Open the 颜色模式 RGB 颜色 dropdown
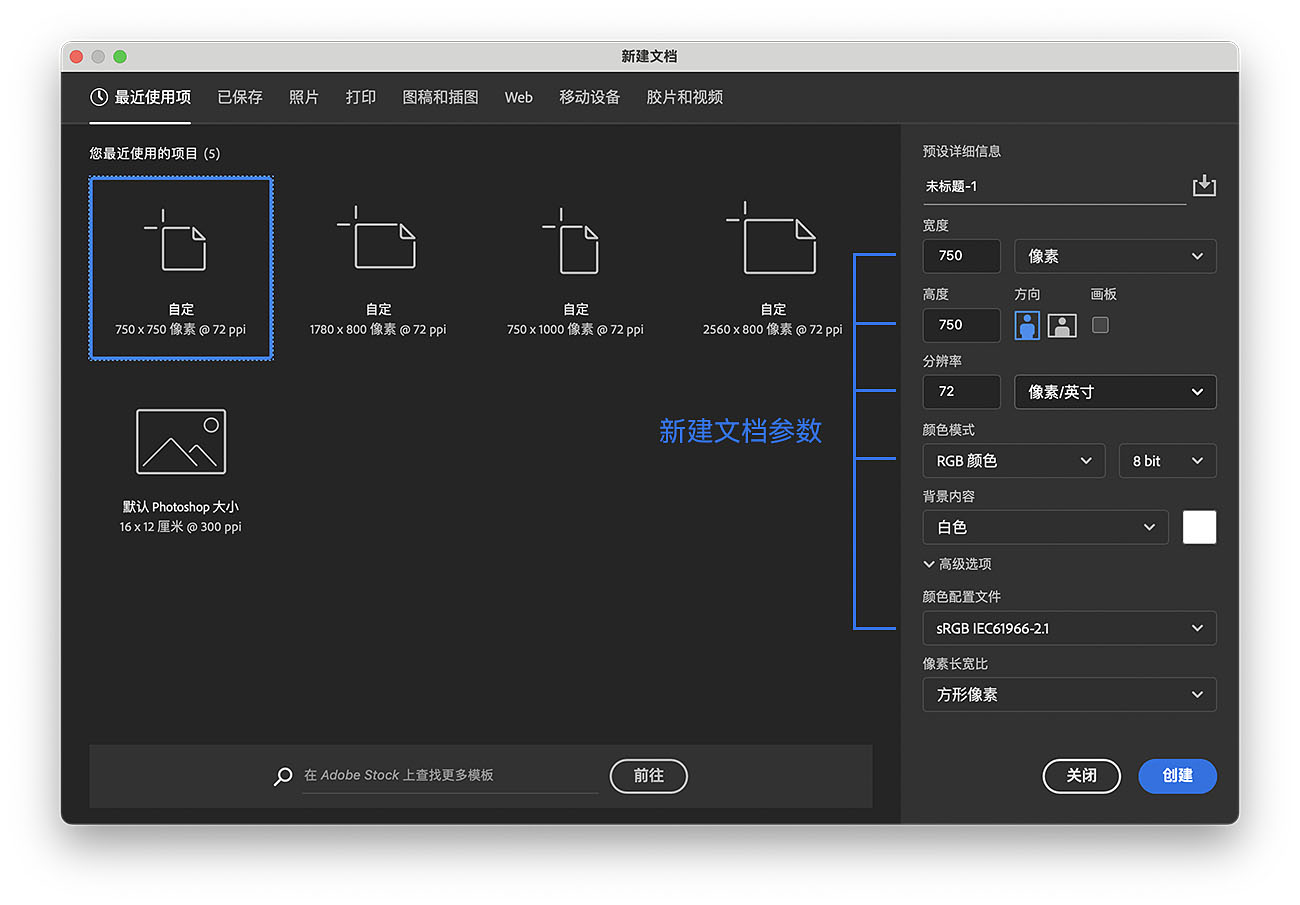The height and width of the screenshot is (905, 1300). (1013, 460)
